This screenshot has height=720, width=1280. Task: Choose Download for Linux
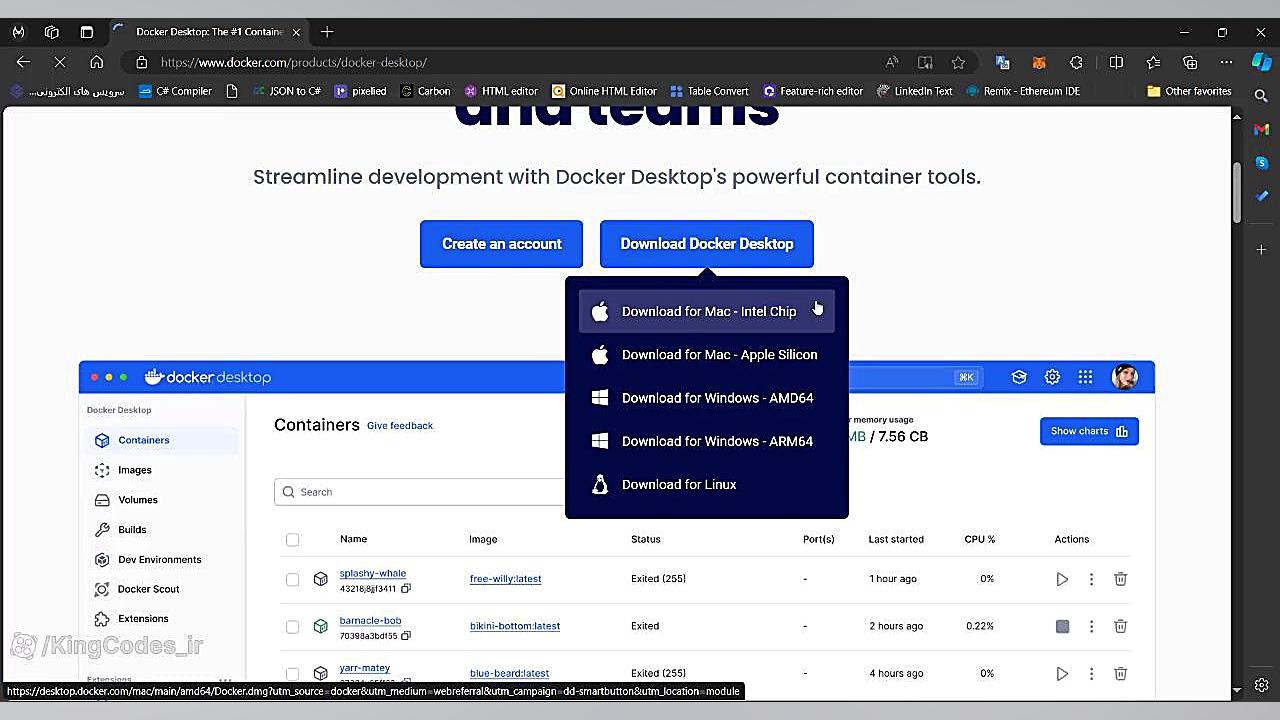tap(706, 484)
